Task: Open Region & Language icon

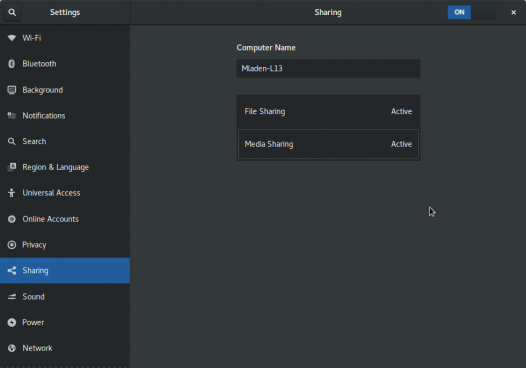Action: click(x=12, y=167)
